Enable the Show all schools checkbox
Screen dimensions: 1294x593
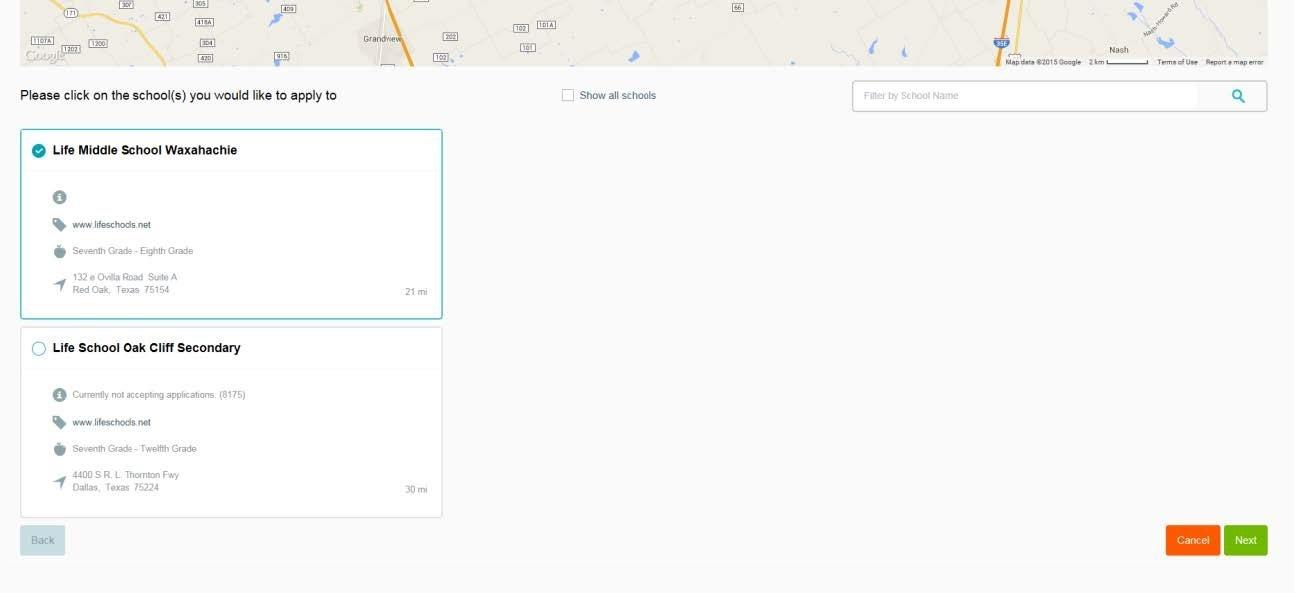pyautogui.click(x=568, y=96)
